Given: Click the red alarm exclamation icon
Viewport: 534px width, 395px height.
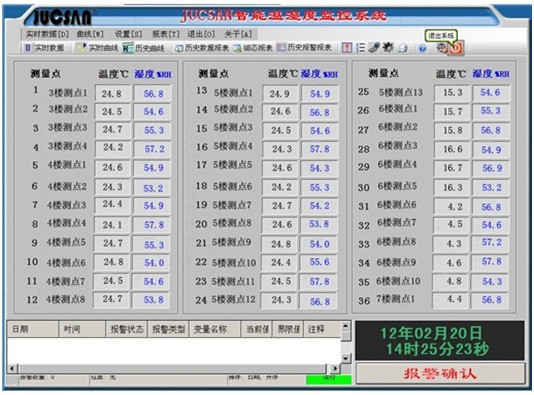Looking at the screenshot, I should click(x=347, y=48).
